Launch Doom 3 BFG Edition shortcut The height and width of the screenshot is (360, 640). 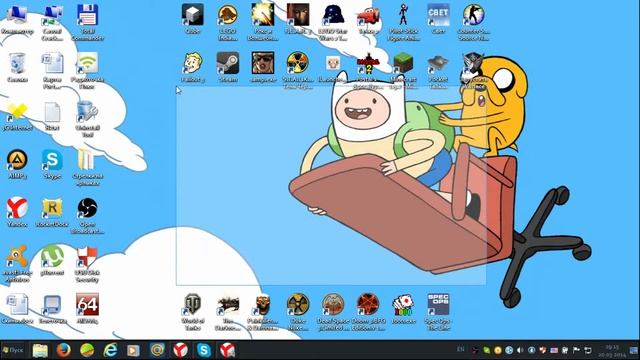(x=368, y=312)
